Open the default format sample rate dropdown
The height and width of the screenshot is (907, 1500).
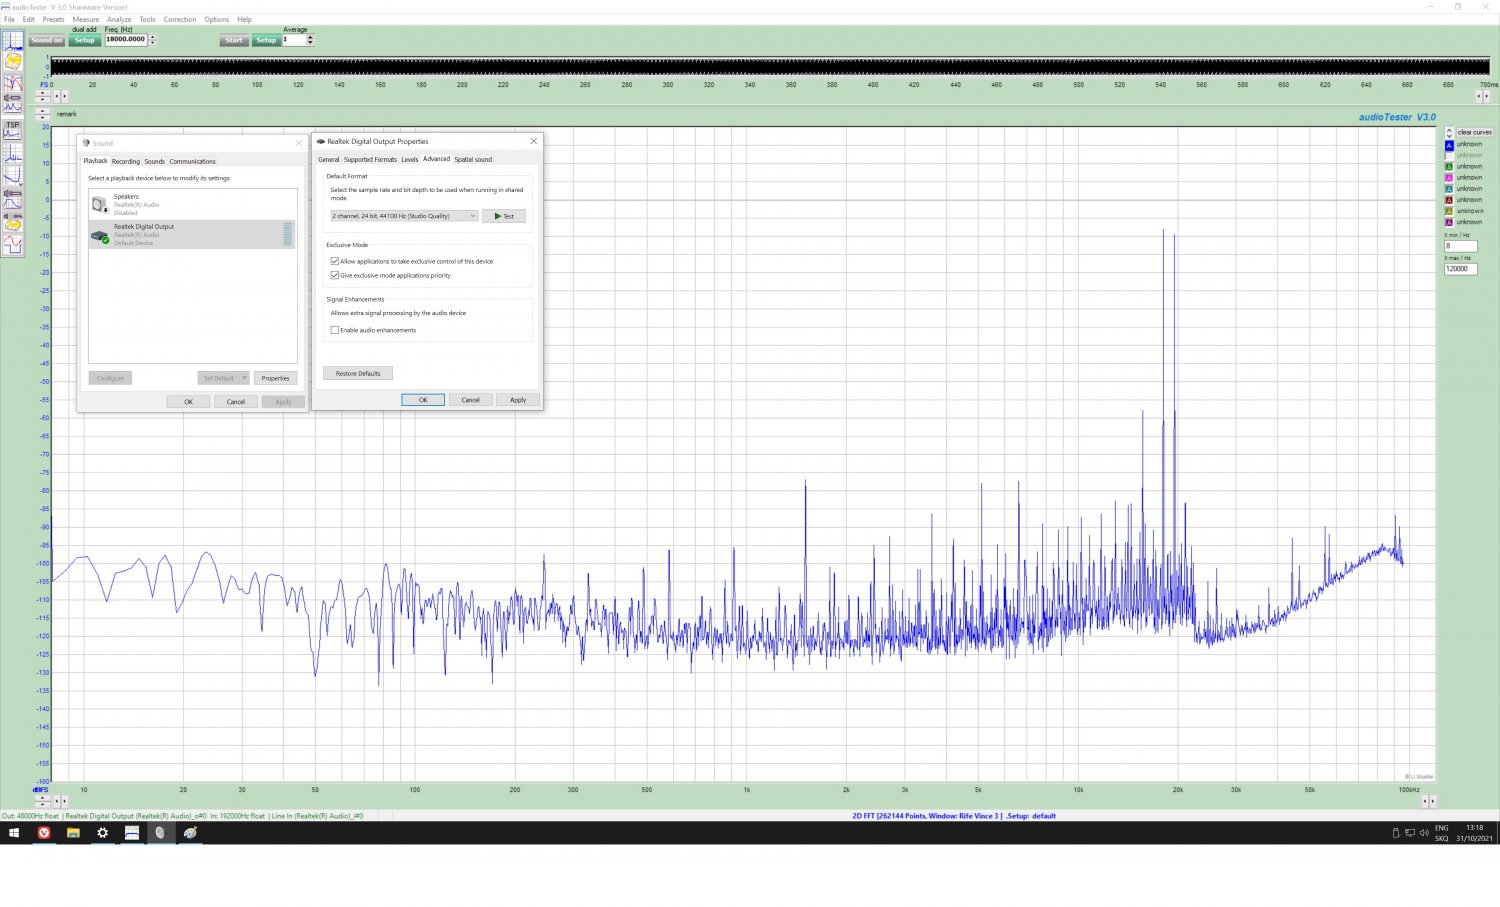404,216
